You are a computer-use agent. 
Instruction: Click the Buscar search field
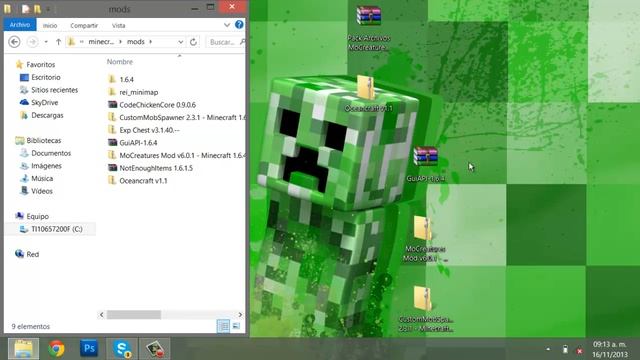tap(224, 42)
